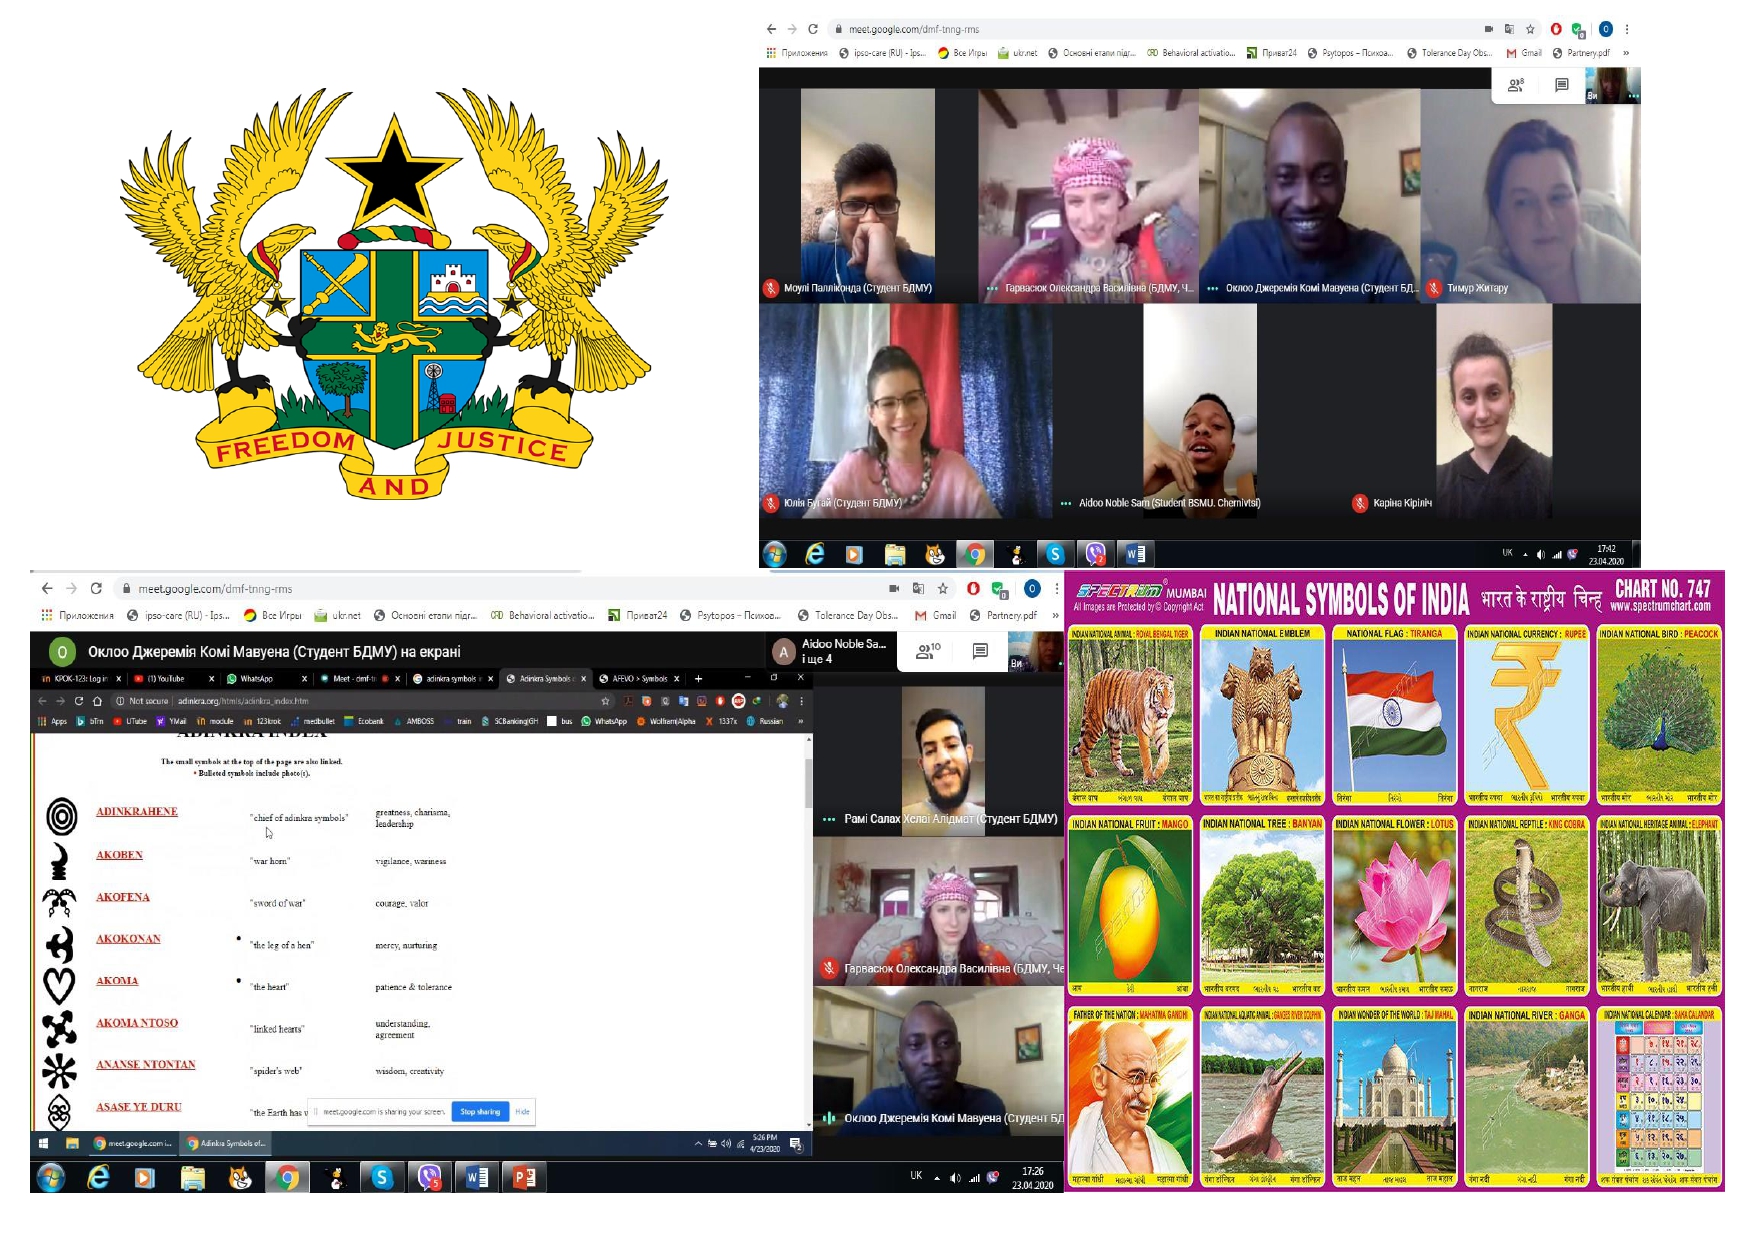The width and height of the screenshot is (1754, 1241).
Task: Expand bookmarks overflow in upper Chrome window
Action: coord(1626,53)
